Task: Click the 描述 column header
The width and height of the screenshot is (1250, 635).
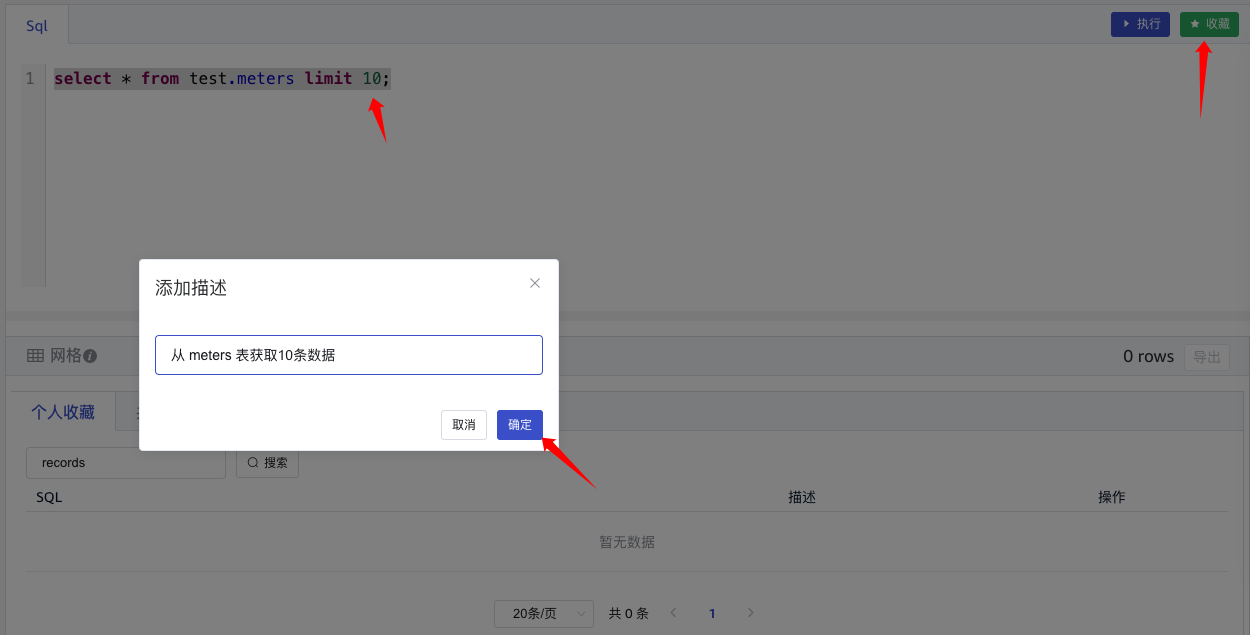Action: coord(802,497)
